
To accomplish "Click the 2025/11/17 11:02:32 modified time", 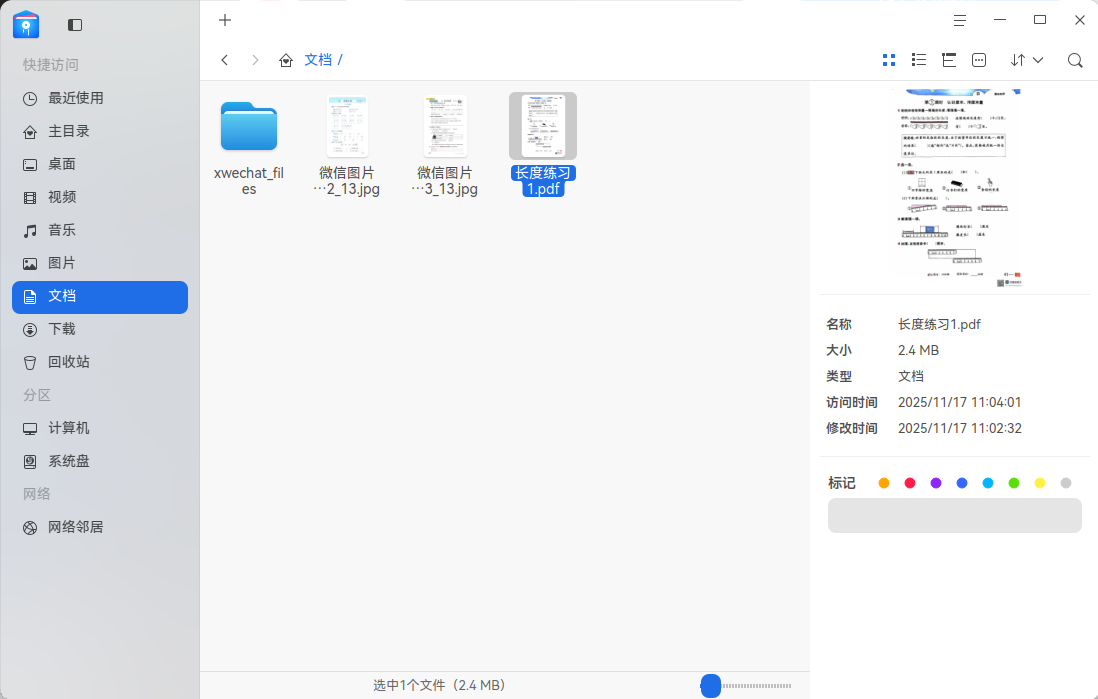I will (959, 429).
